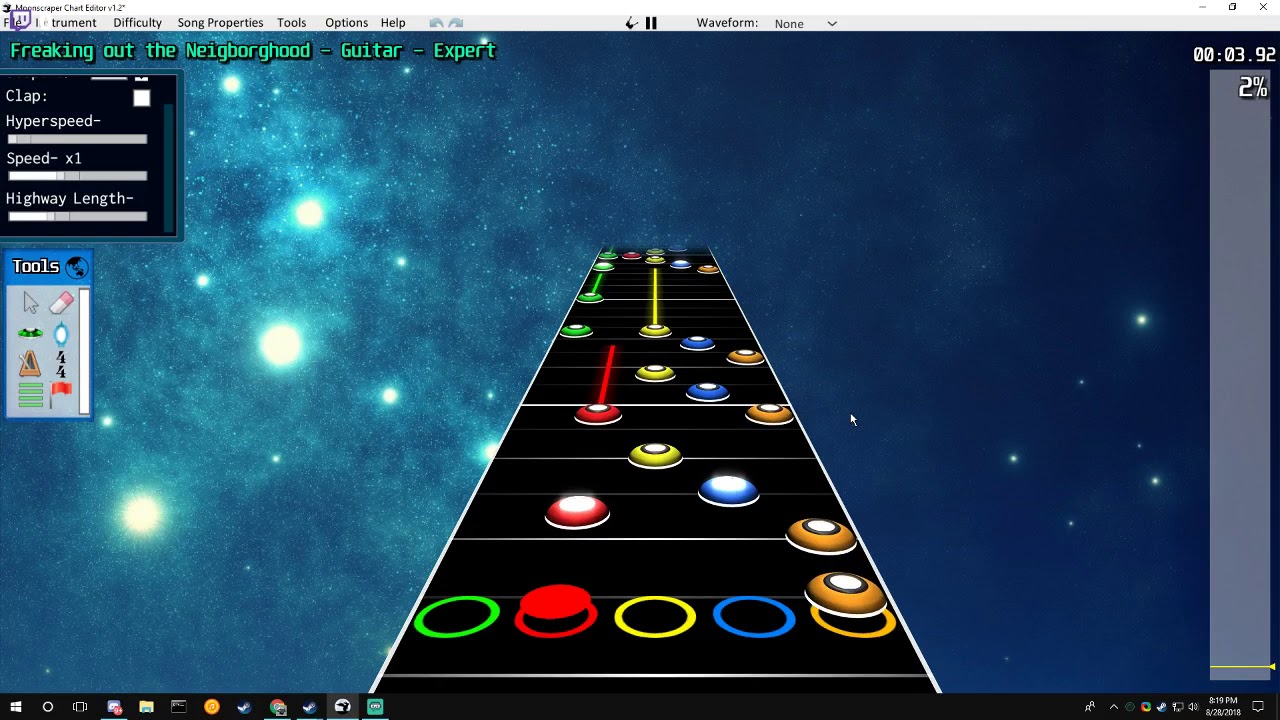Open the orange music app on taskbar

coord(211,707)
